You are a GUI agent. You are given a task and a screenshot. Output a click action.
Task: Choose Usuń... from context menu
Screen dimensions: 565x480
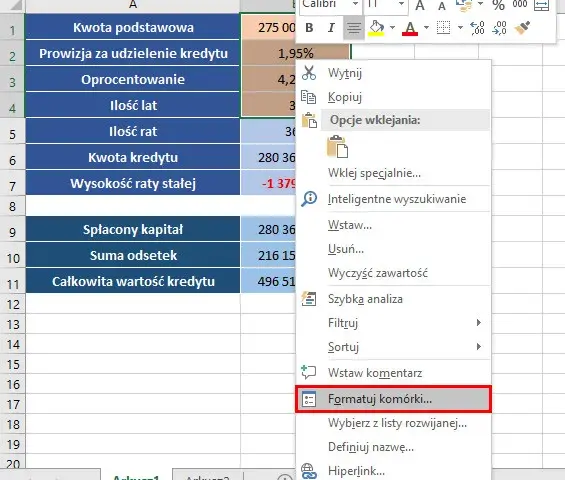[393, 249]
